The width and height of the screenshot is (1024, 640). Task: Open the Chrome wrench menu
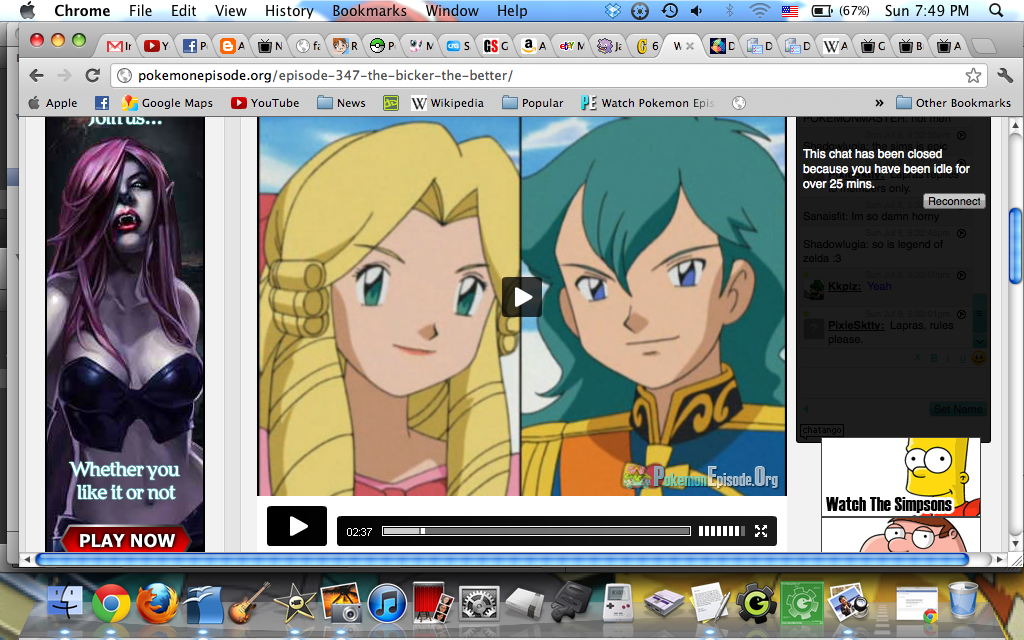tap(1005, 76)
